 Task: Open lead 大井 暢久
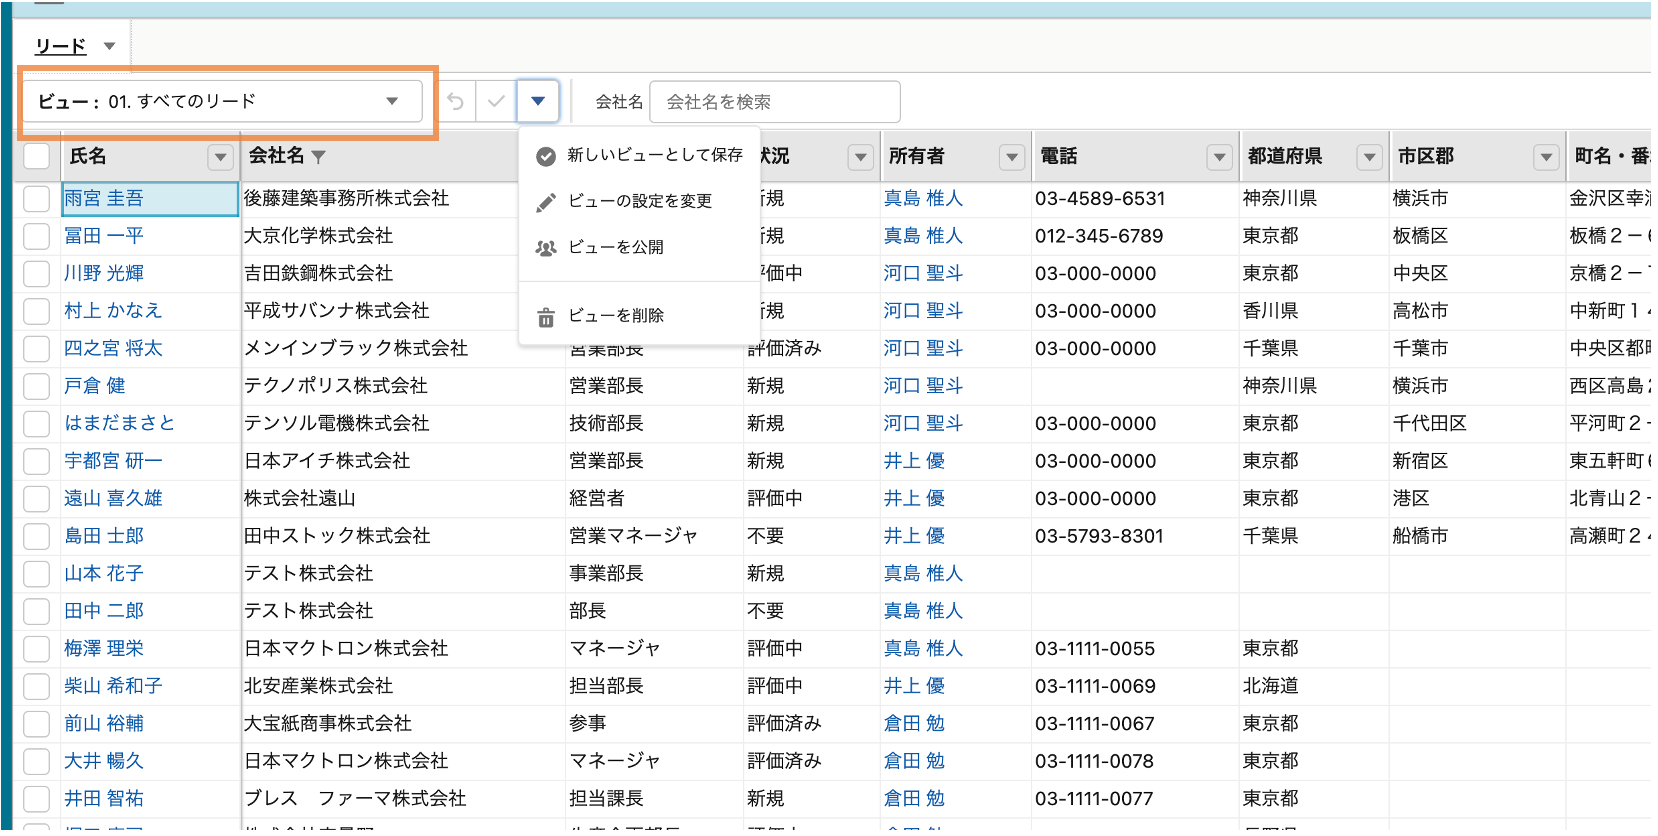pos(104,761)
